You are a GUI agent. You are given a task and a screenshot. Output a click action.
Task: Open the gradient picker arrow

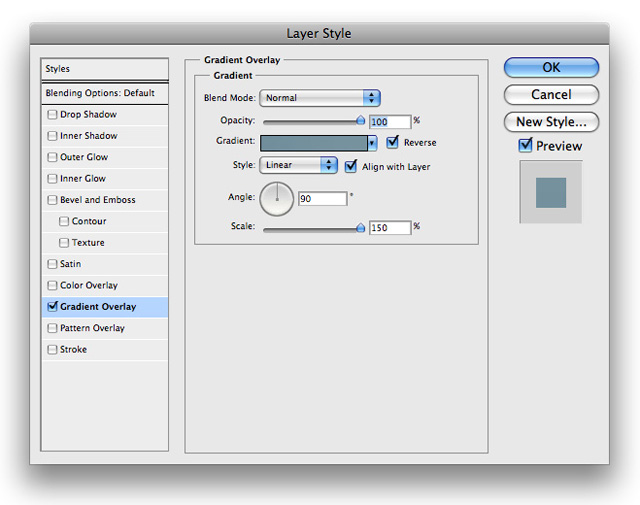point(372,143)
